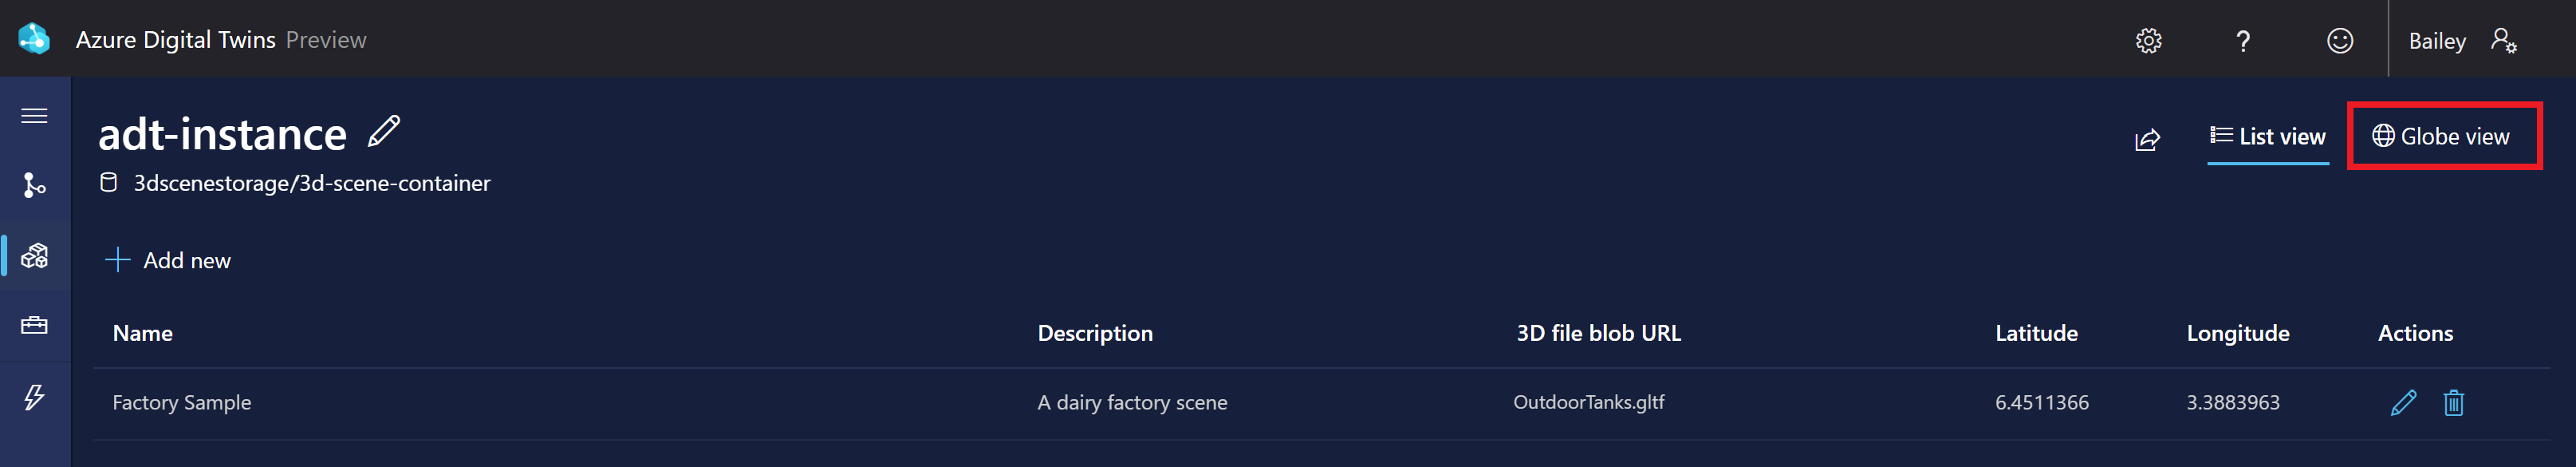Switch to List view tab
The width and height of the screenshot is (2576, 467).
[x=2267, y=137]
